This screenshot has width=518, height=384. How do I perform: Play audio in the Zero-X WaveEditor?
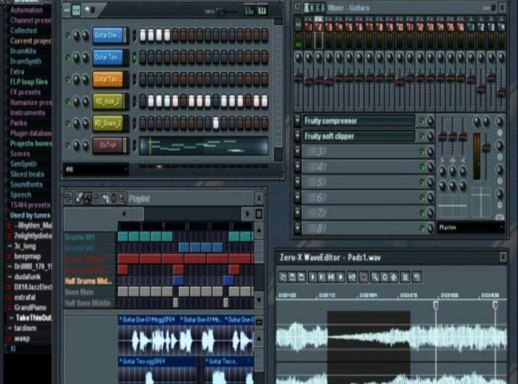tap(313, 277)
